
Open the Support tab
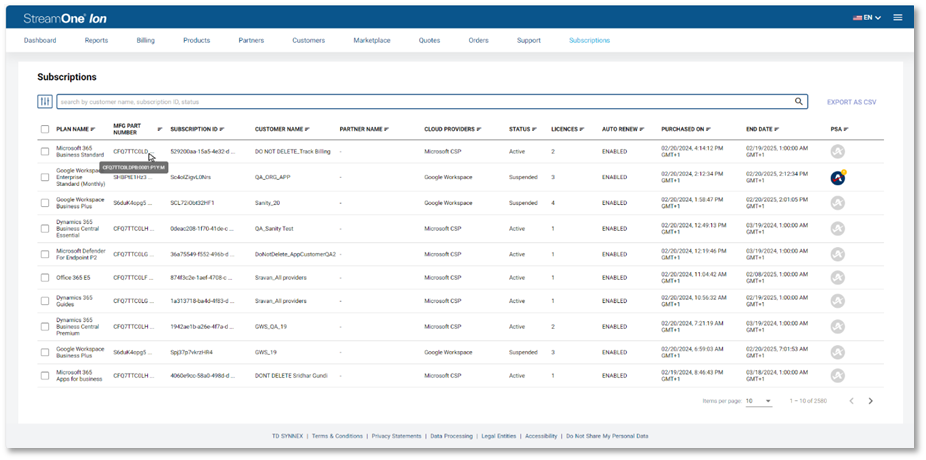(x=529, y=41)
